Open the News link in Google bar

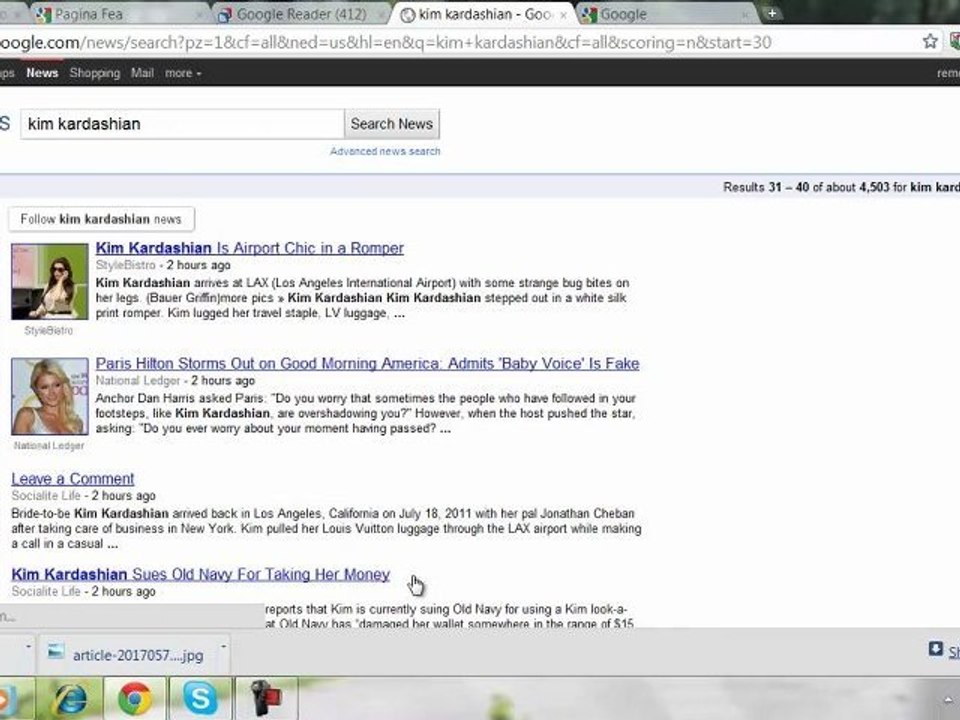[42, 73]
